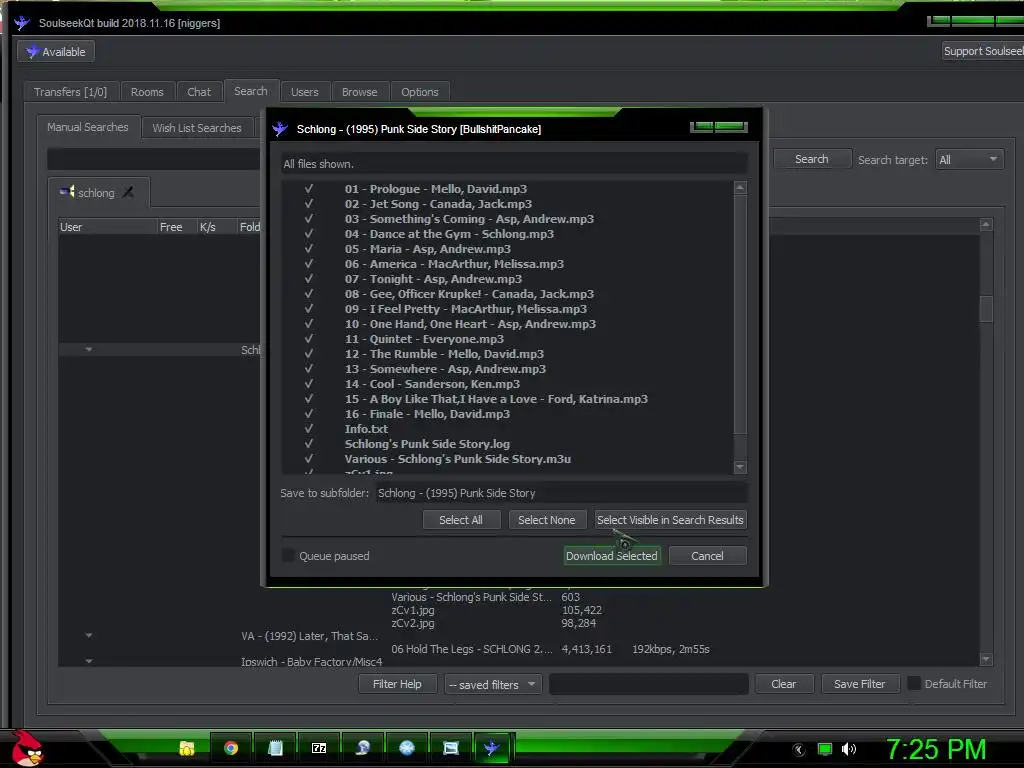Uncheck 06 - America - MacArthur, Melissa.mp3
The width and height of the screenshot is (1024, 768).
(308, 264)
